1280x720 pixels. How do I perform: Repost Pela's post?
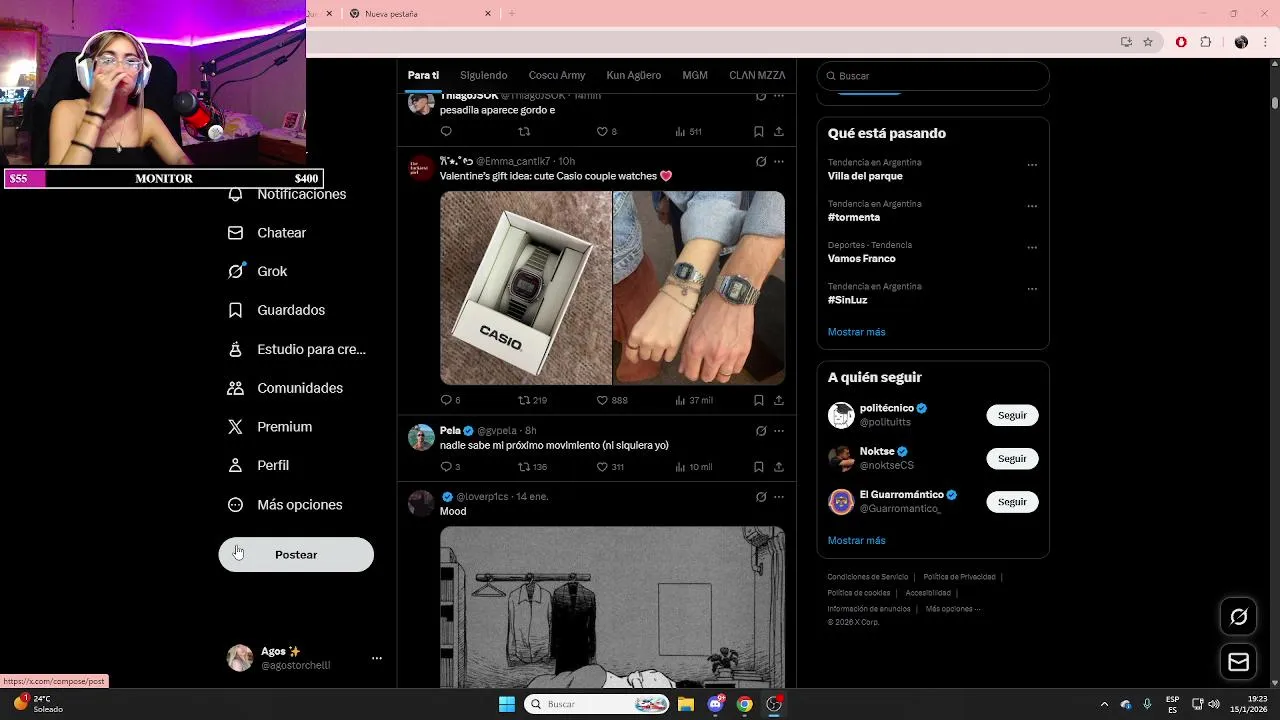(524, 467)
